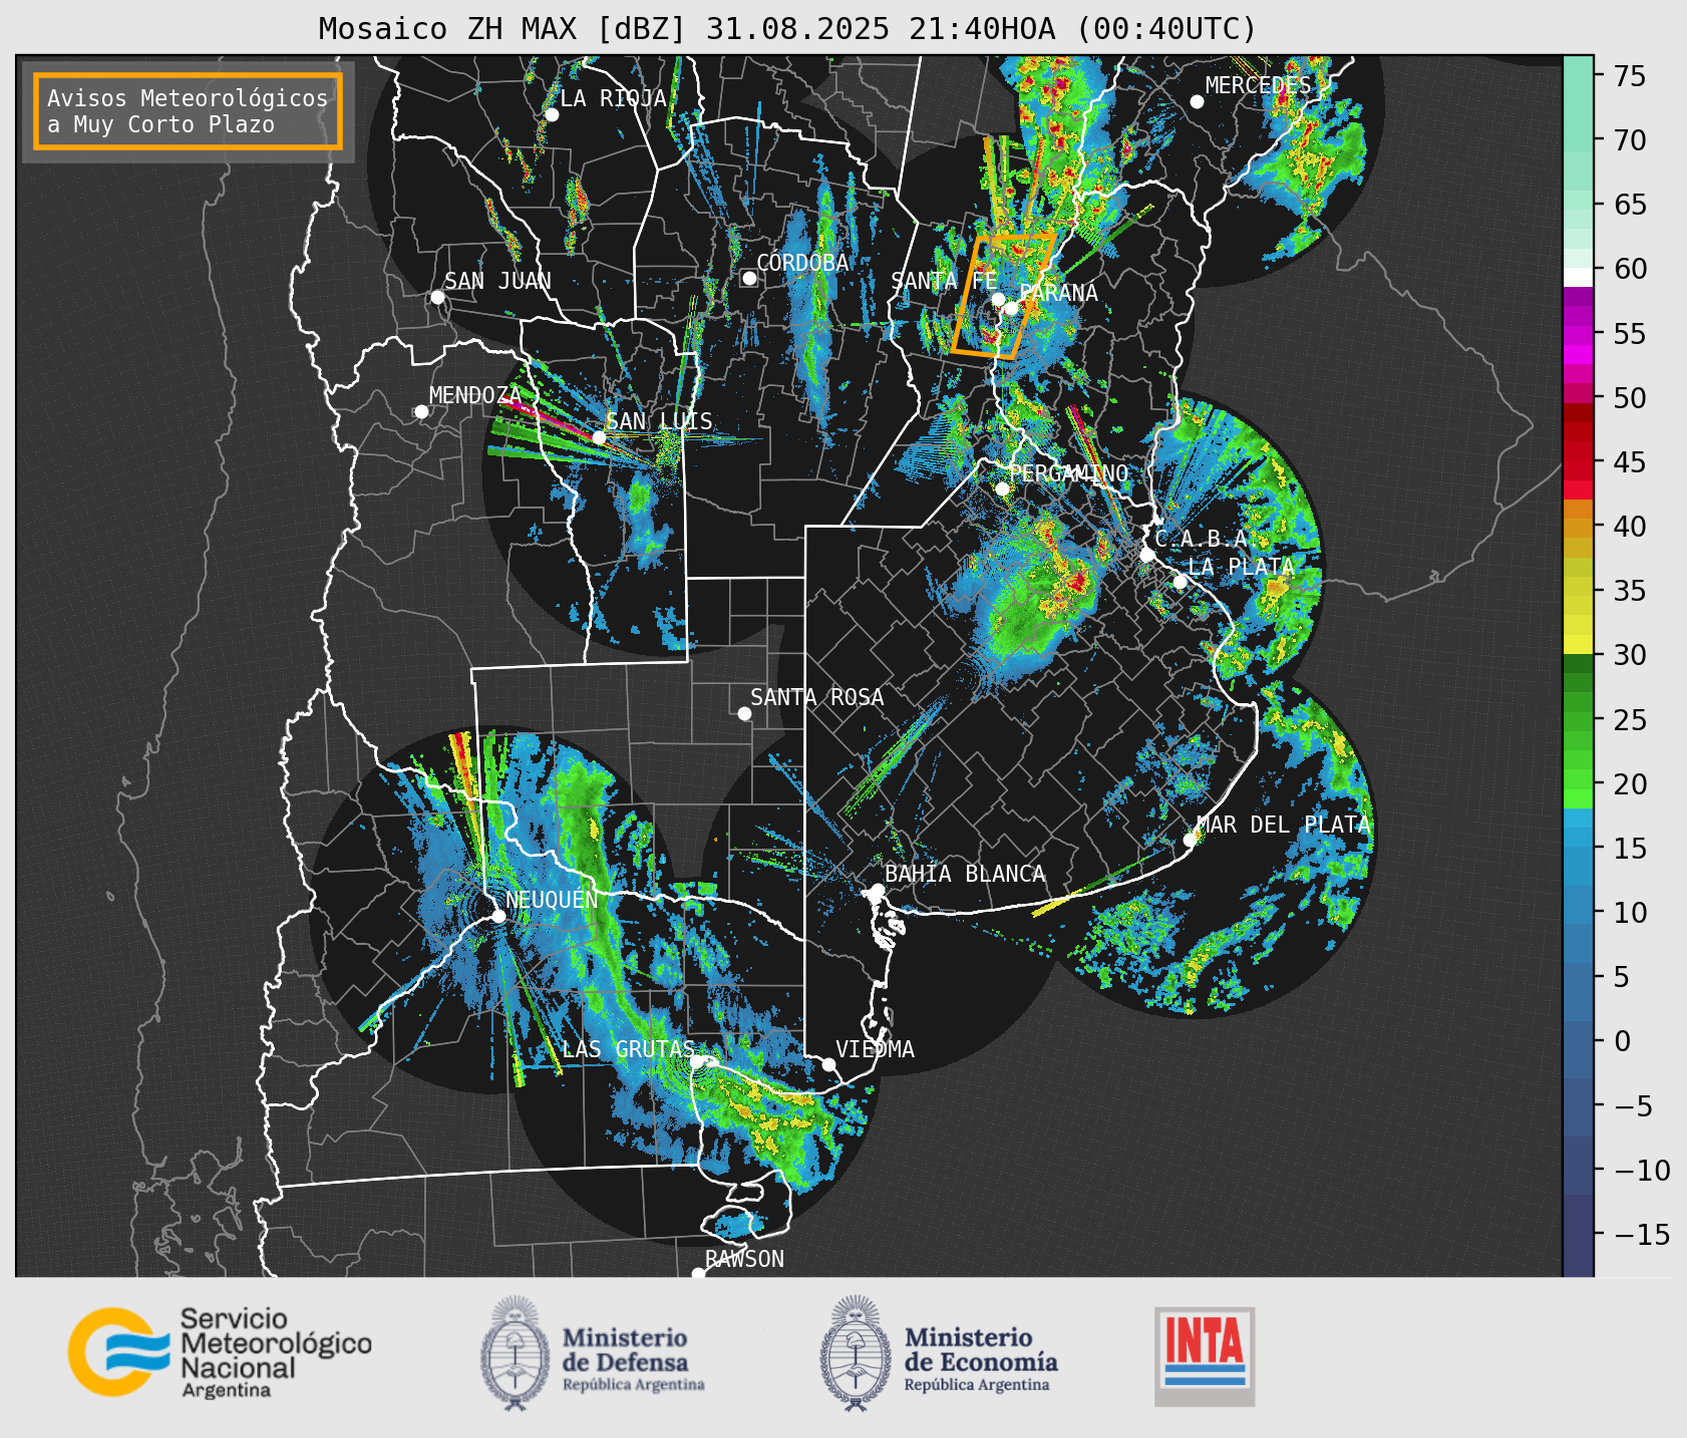
Task: Click the Servicio Meteorológico Nacional logo
Action: [220, 1352]
